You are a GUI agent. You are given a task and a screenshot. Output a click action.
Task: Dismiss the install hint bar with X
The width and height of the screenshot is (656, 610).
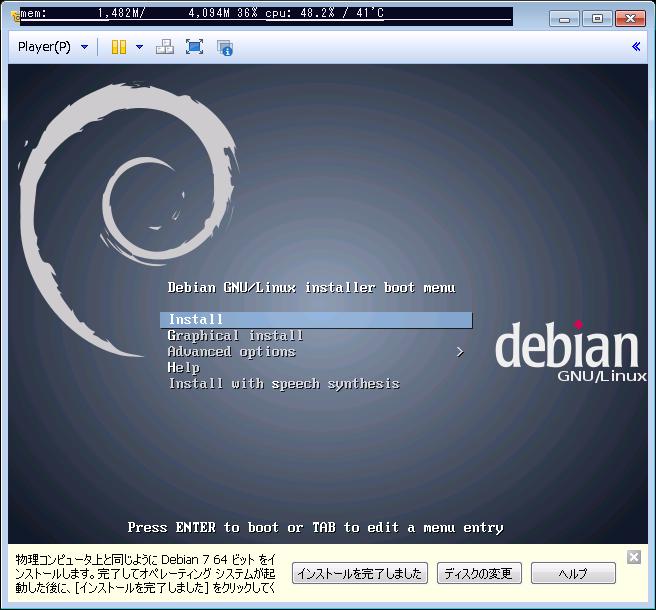coord(634,557)
